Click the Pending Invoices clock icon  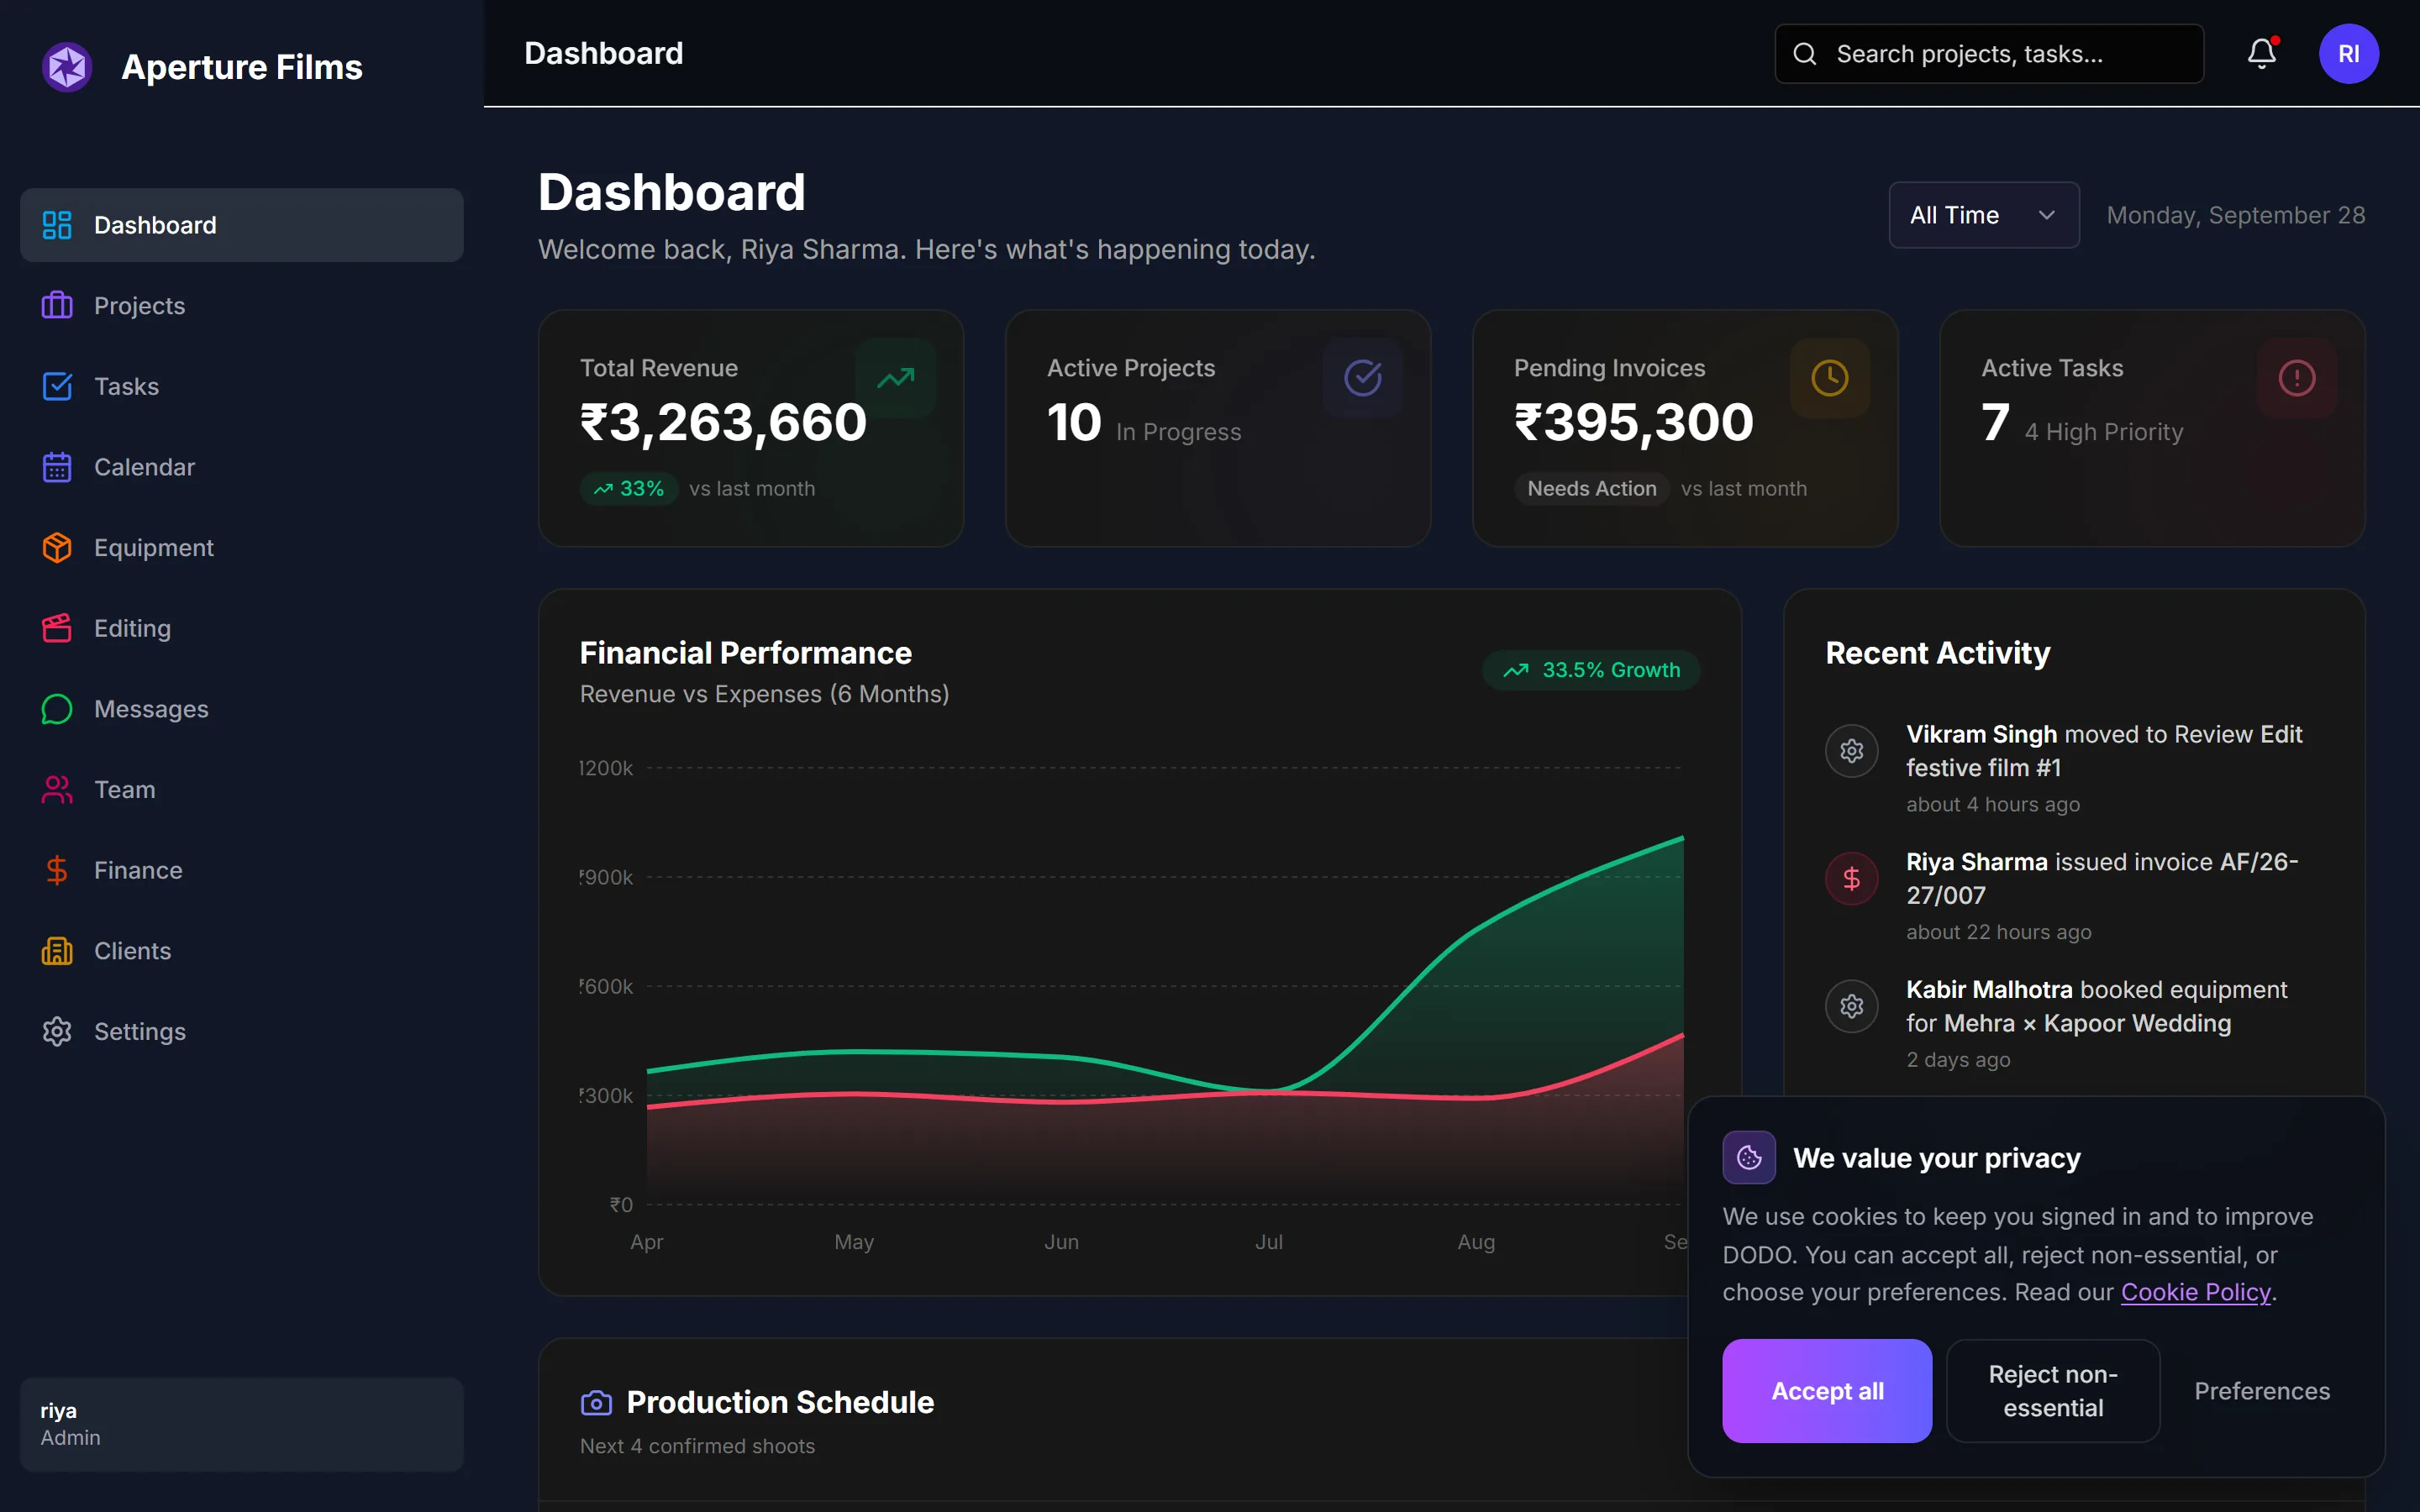tap(1830, 378)
